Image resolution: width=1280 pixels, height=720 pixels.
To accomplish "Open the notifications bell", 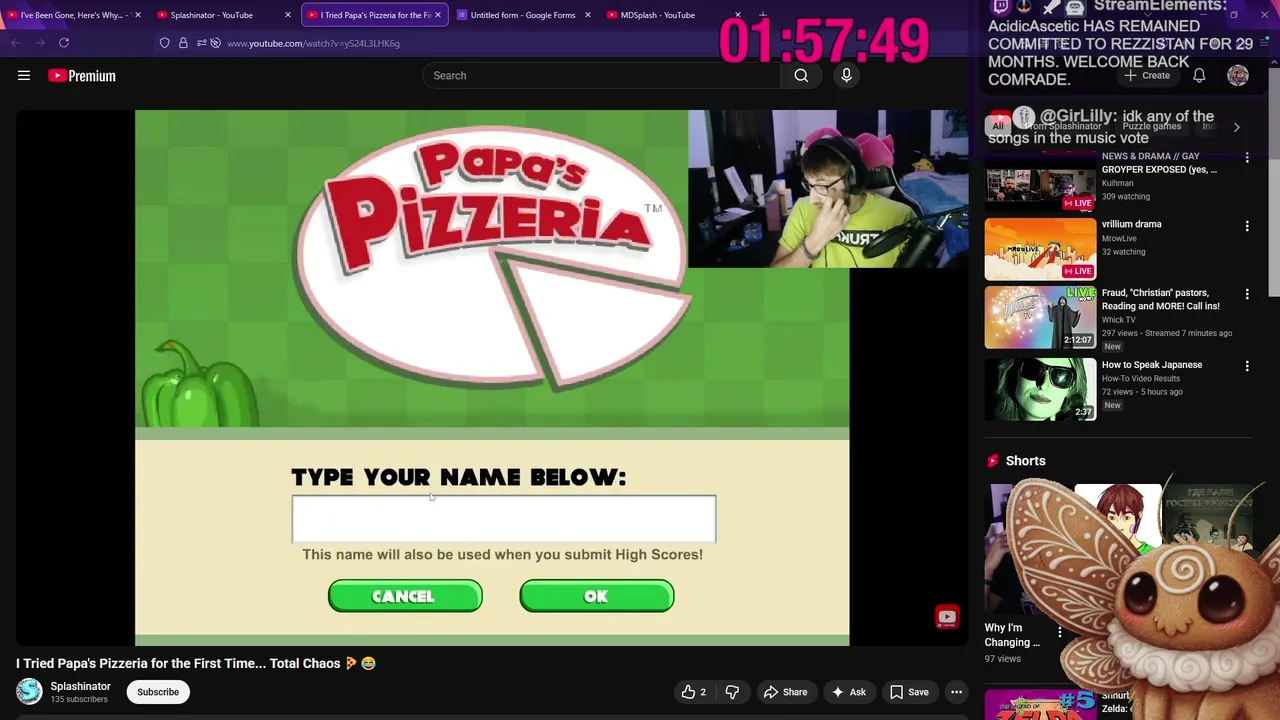I will [1199, 75].
